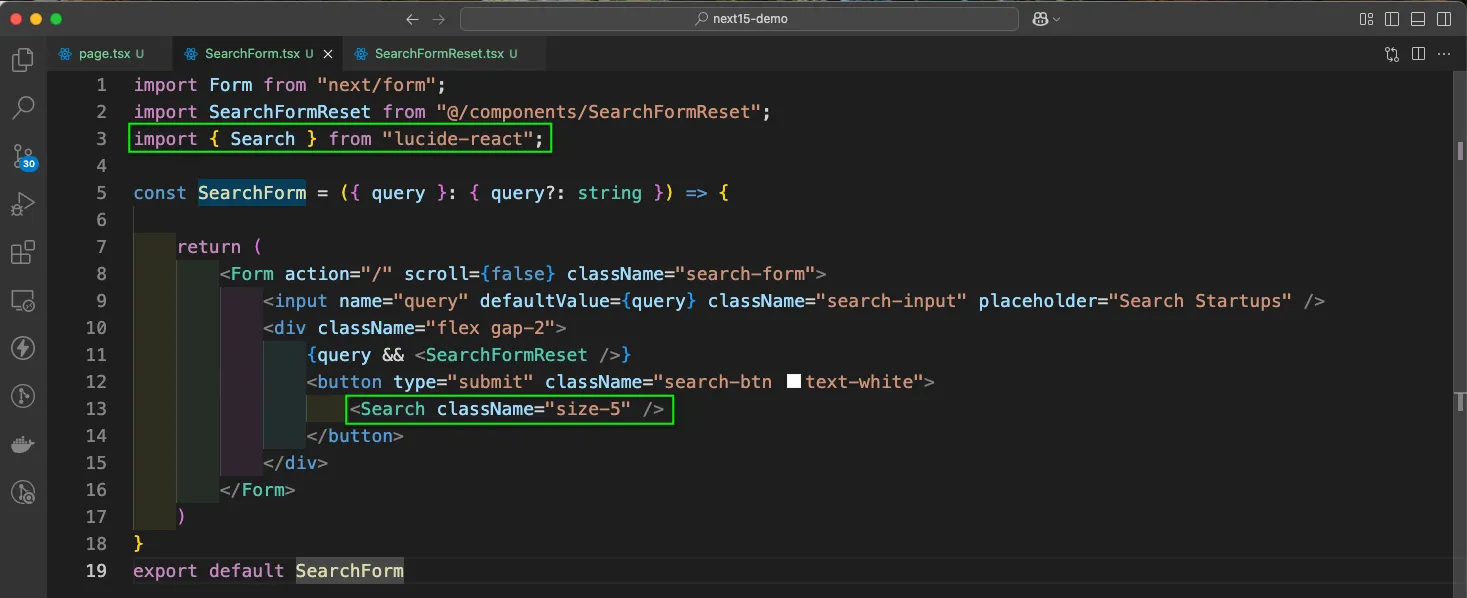Open the Run and Debug view

pyautogui.click(x=22, y=204)
